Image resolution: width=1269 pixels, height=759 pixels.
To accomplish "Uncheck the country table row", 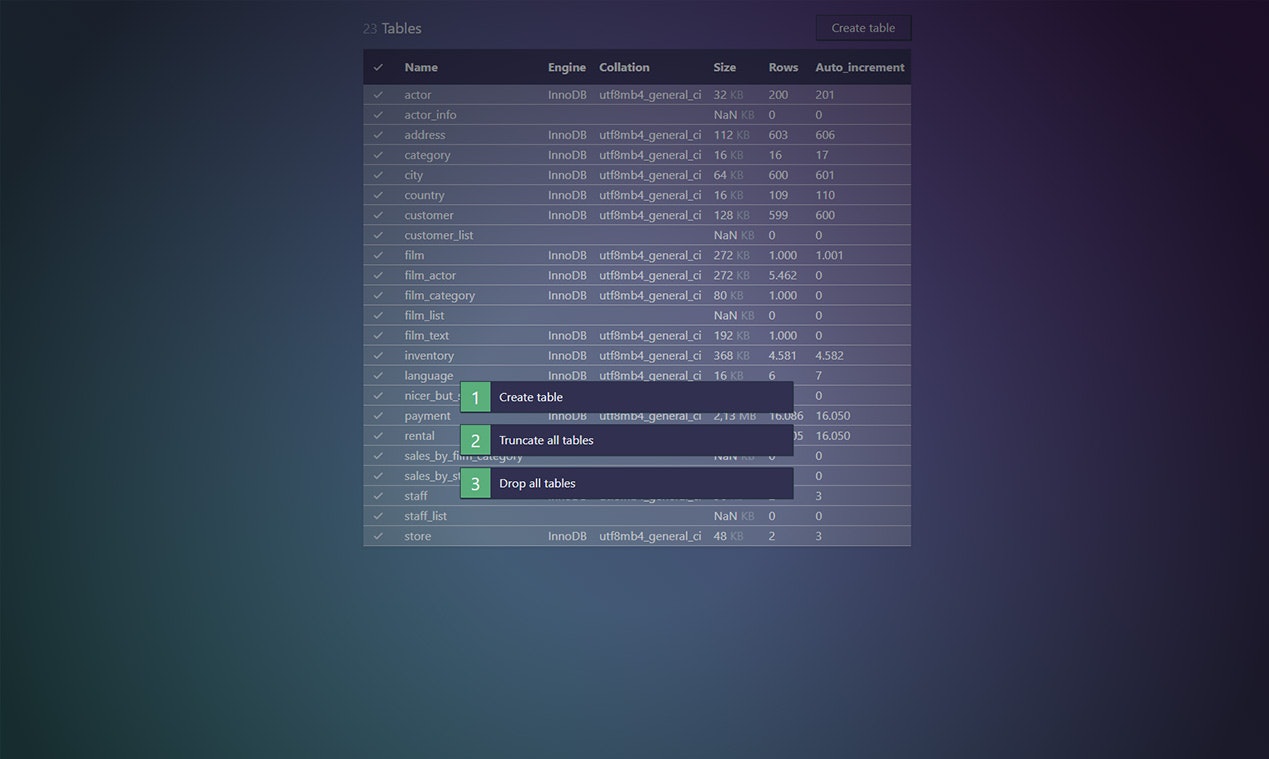I will (x=378, y=195).
